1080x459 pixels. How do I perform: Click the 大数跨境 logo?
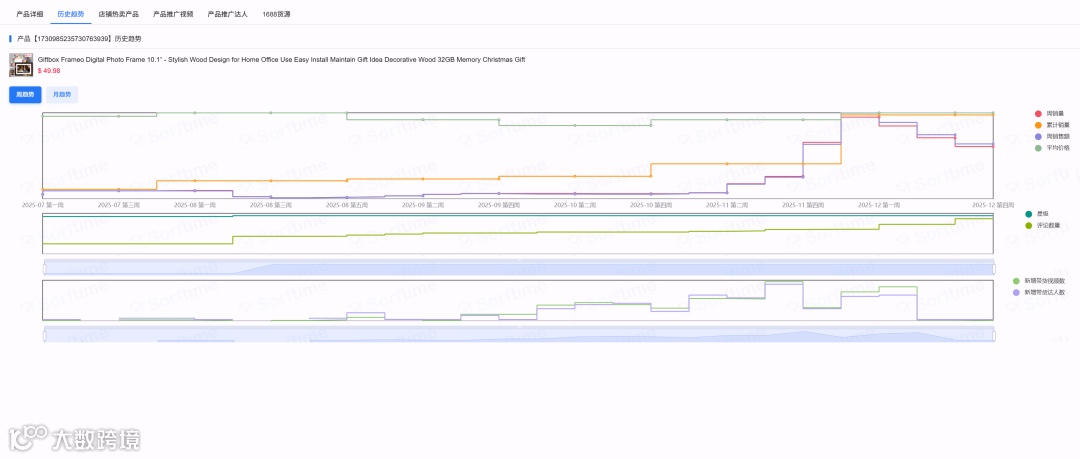click(74, 439)
